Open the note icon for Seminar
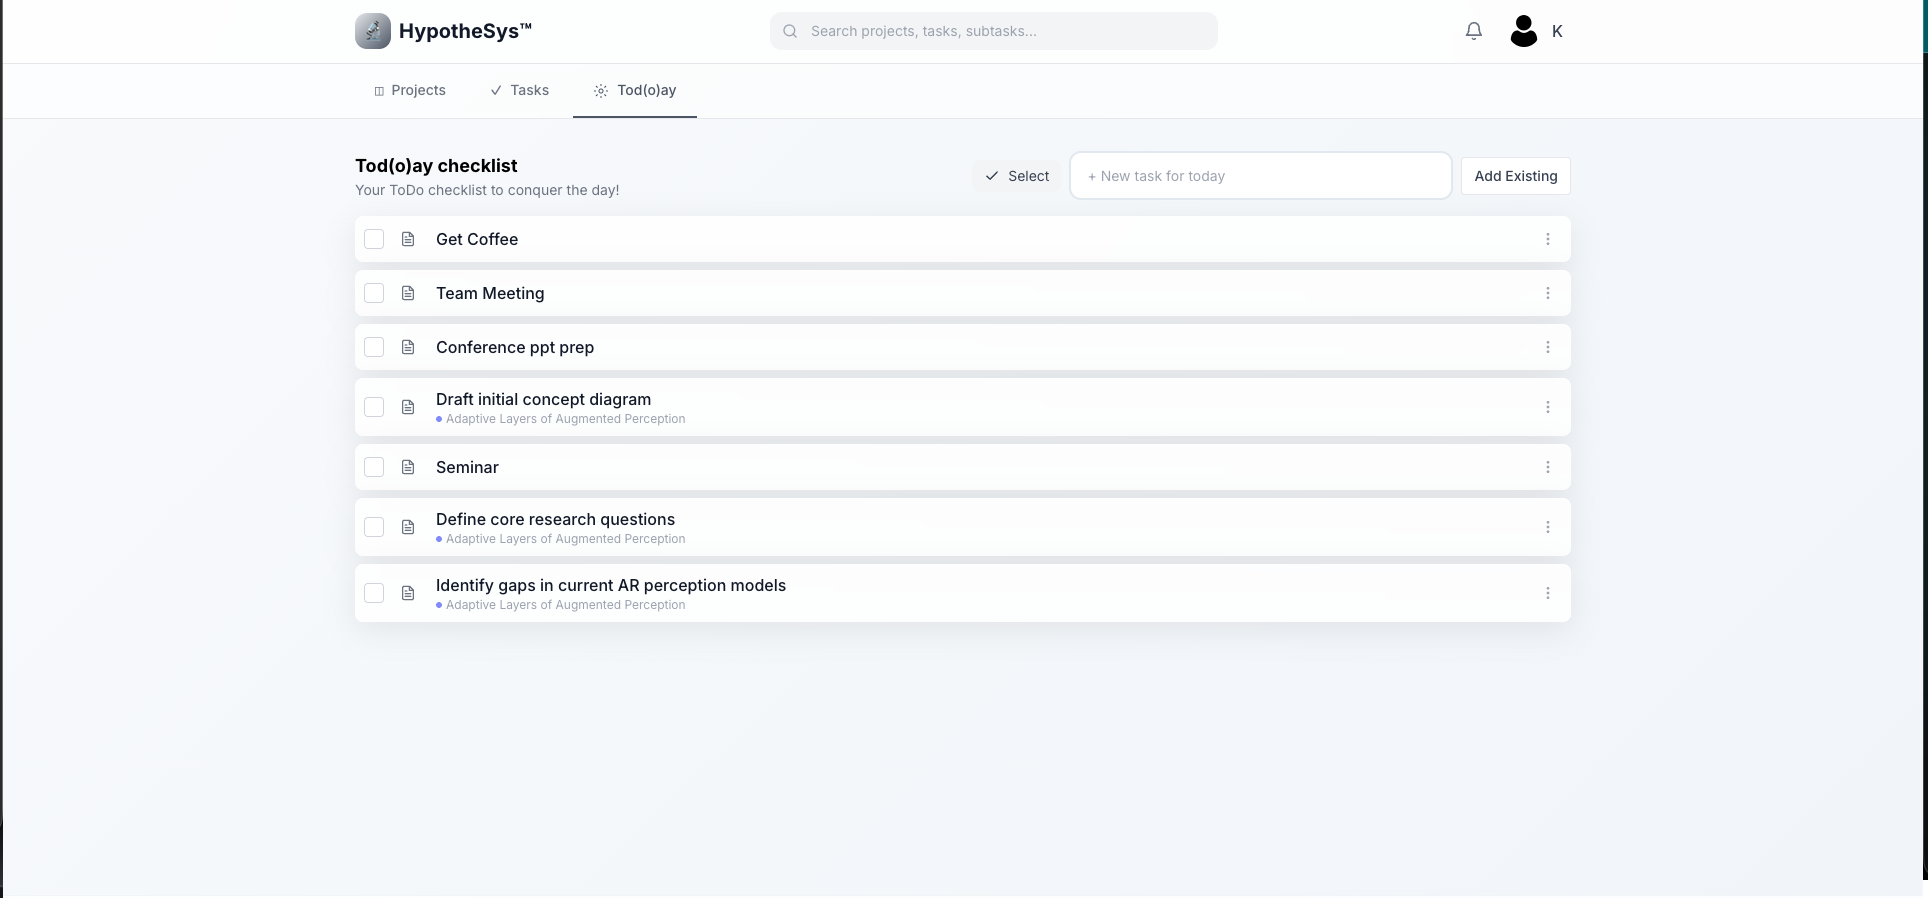Screen dimensions: 1928x898 [x=408, y=467]
